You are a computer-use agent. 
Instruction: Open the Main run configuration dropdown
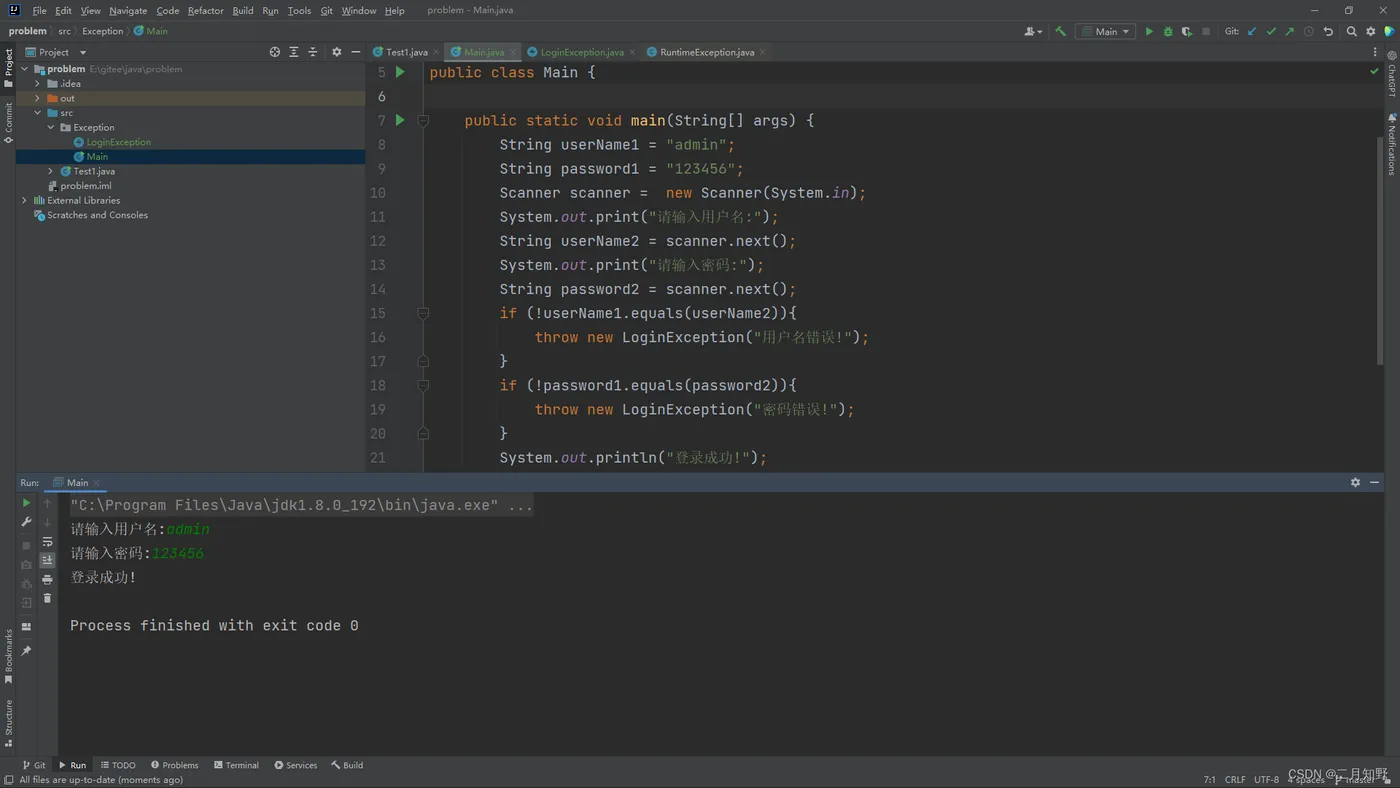click(1105, 31)
